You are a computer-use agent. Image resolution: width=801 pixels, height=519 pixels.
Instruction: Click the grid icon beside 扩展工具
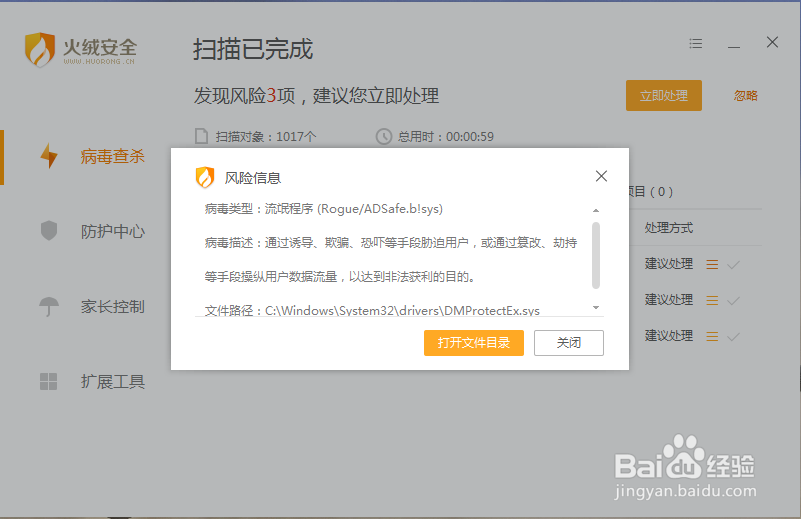tap(49, 382)
